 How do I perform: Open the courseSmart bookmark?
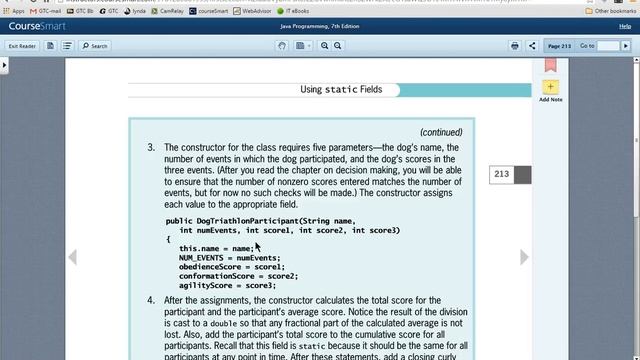(x=209, y=11)
